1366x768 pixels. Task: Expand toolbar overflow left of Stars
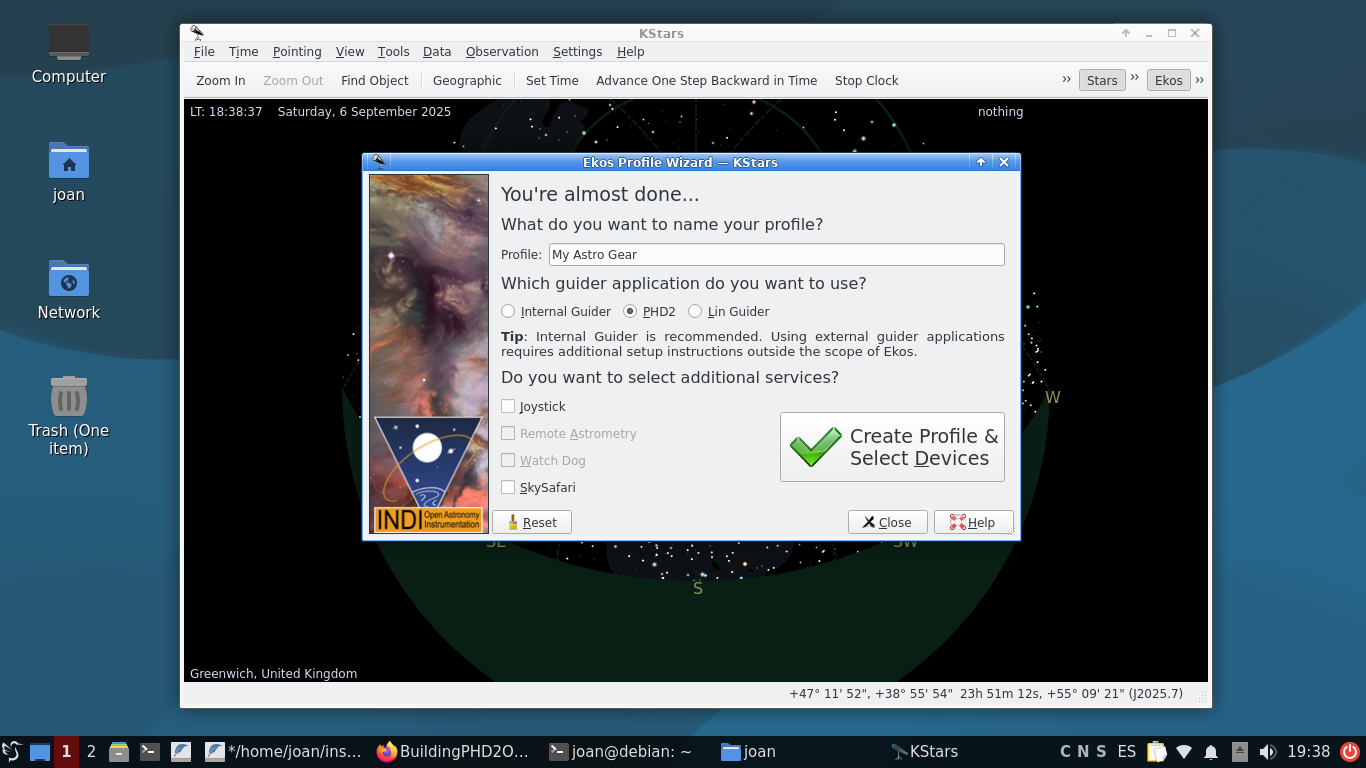(1066, 79)
